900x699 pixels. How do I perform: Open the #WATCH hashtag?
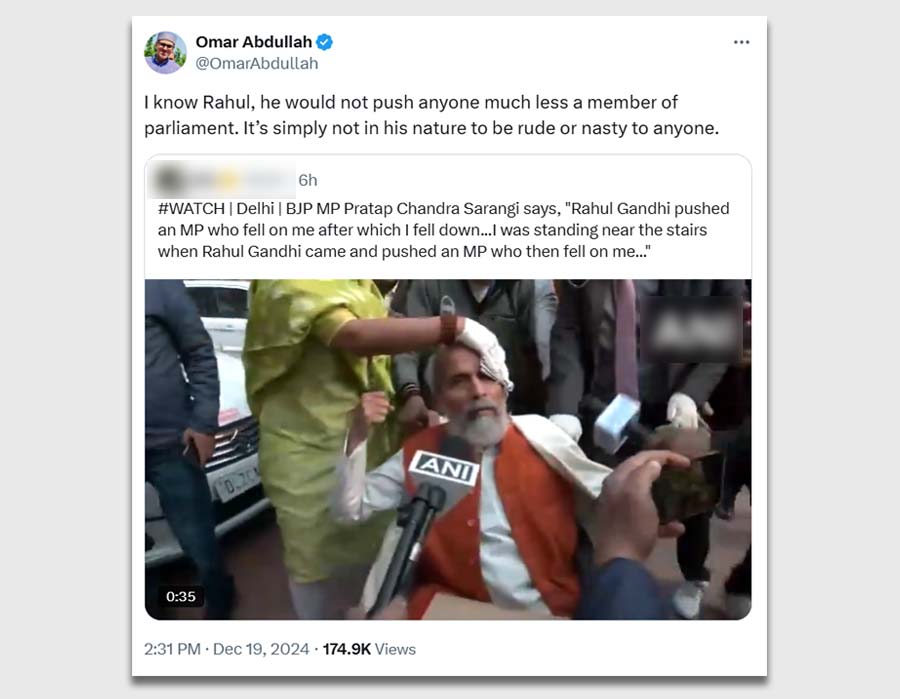click(x=191, y=208)
